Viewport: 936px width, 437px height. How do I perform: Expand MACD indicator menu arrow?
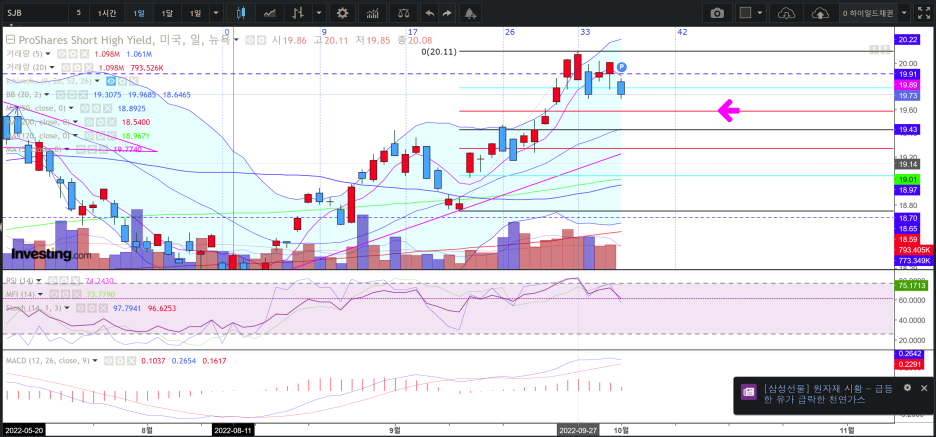96,361
